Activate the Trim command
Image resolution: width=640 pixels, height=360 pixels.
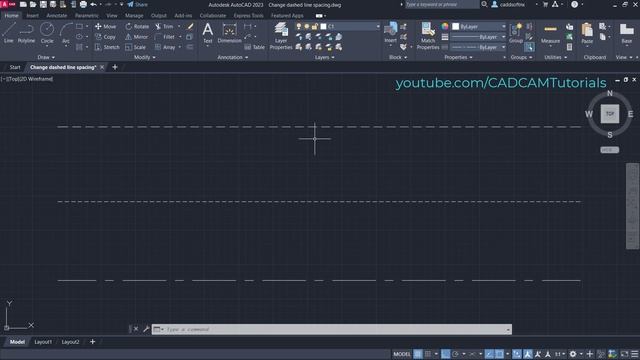164,27
